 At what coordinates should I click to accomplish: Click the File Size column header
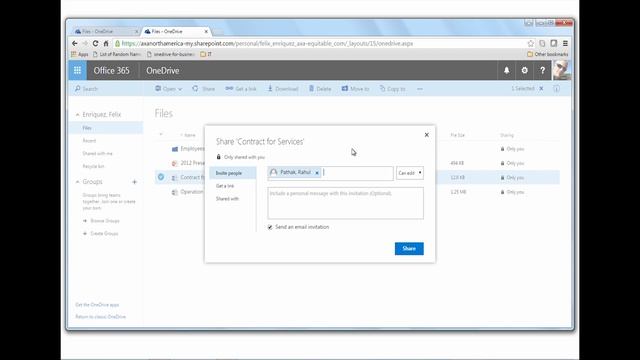[x=458, y=135]
